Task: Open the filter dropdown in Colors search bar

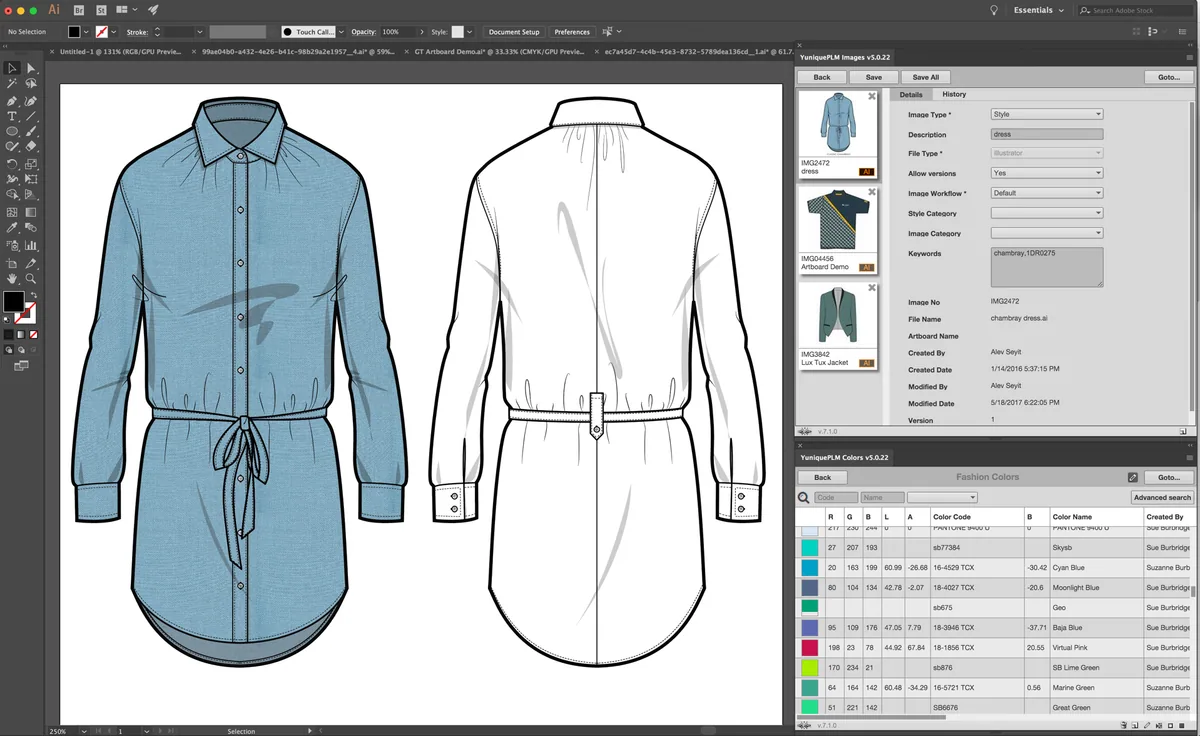Action: pyautogui.click(x=942, y=497)
